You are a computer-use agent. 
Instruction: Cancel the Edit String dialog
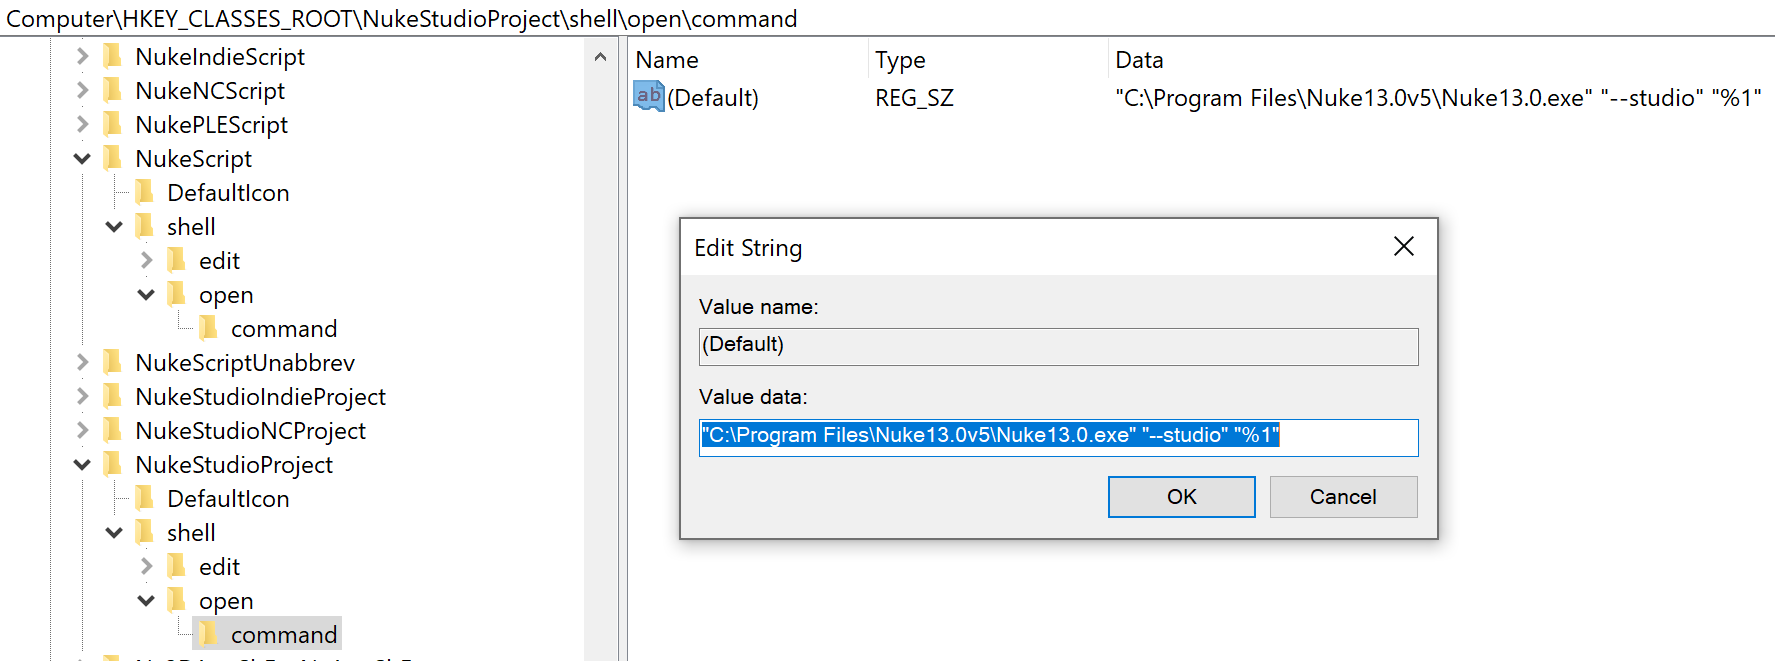tap(1342, 497)
